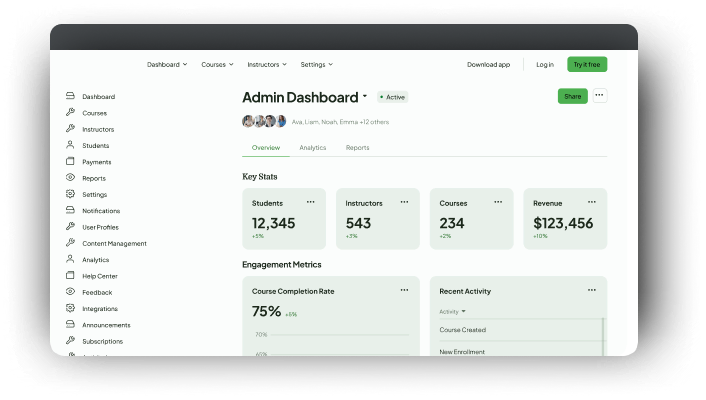
Task: Click the Announcements sidebar icon
Action: click(x=70, y=324)
